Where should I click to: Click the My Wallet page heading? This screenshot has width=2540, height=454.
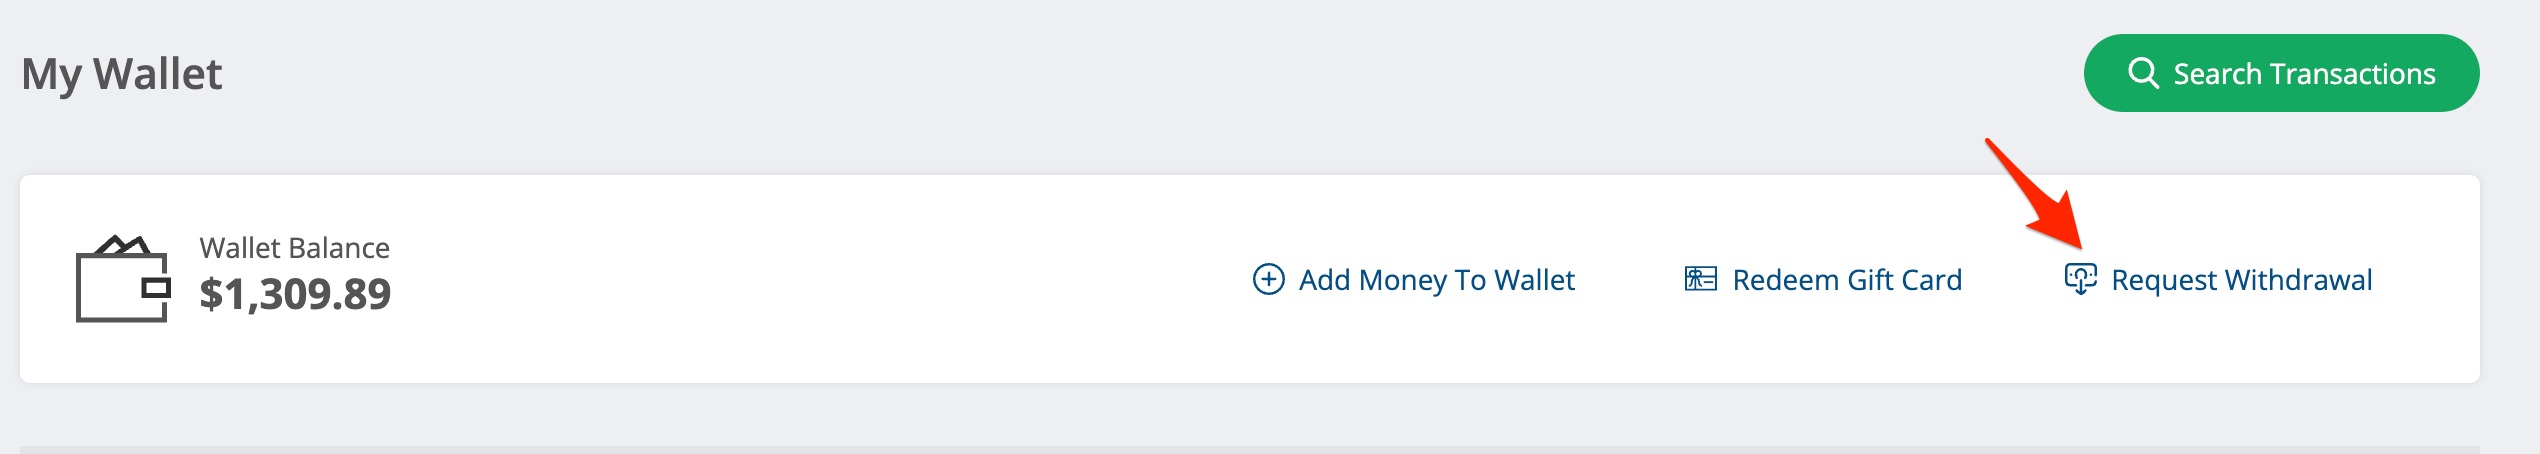pos(121,74)
